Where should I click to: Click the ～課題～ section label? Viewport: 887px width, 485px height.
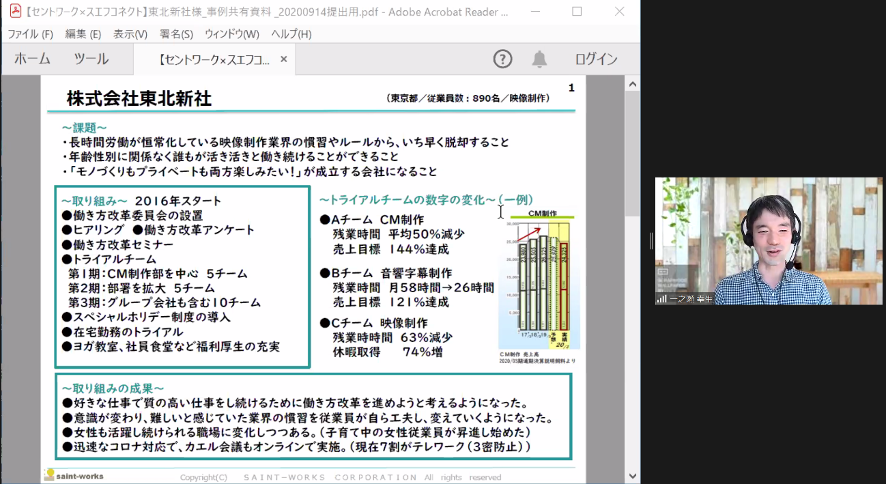coord(84,128)
